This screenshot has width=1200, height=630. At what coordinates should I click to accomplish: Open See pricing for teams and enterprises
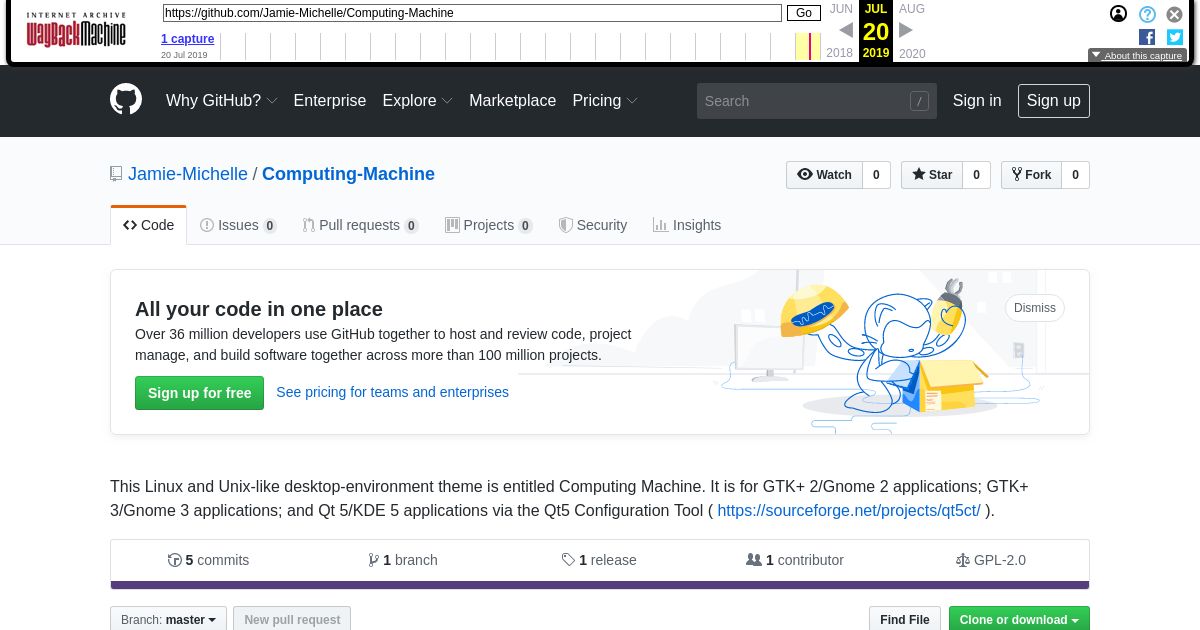tap(392, 392)
